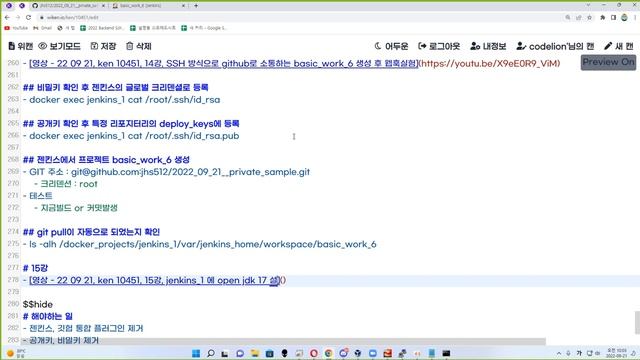Share this page icon in address bar

(x=579, y=18)
